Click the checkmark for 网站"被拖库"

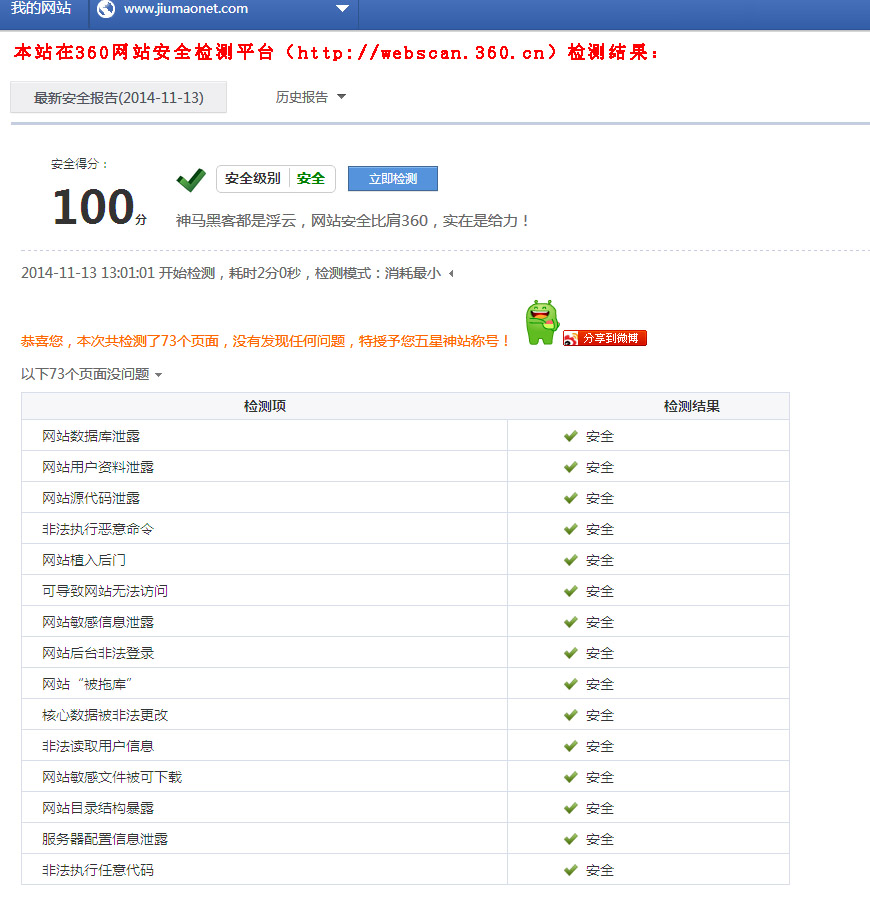[x=570, y=684]
